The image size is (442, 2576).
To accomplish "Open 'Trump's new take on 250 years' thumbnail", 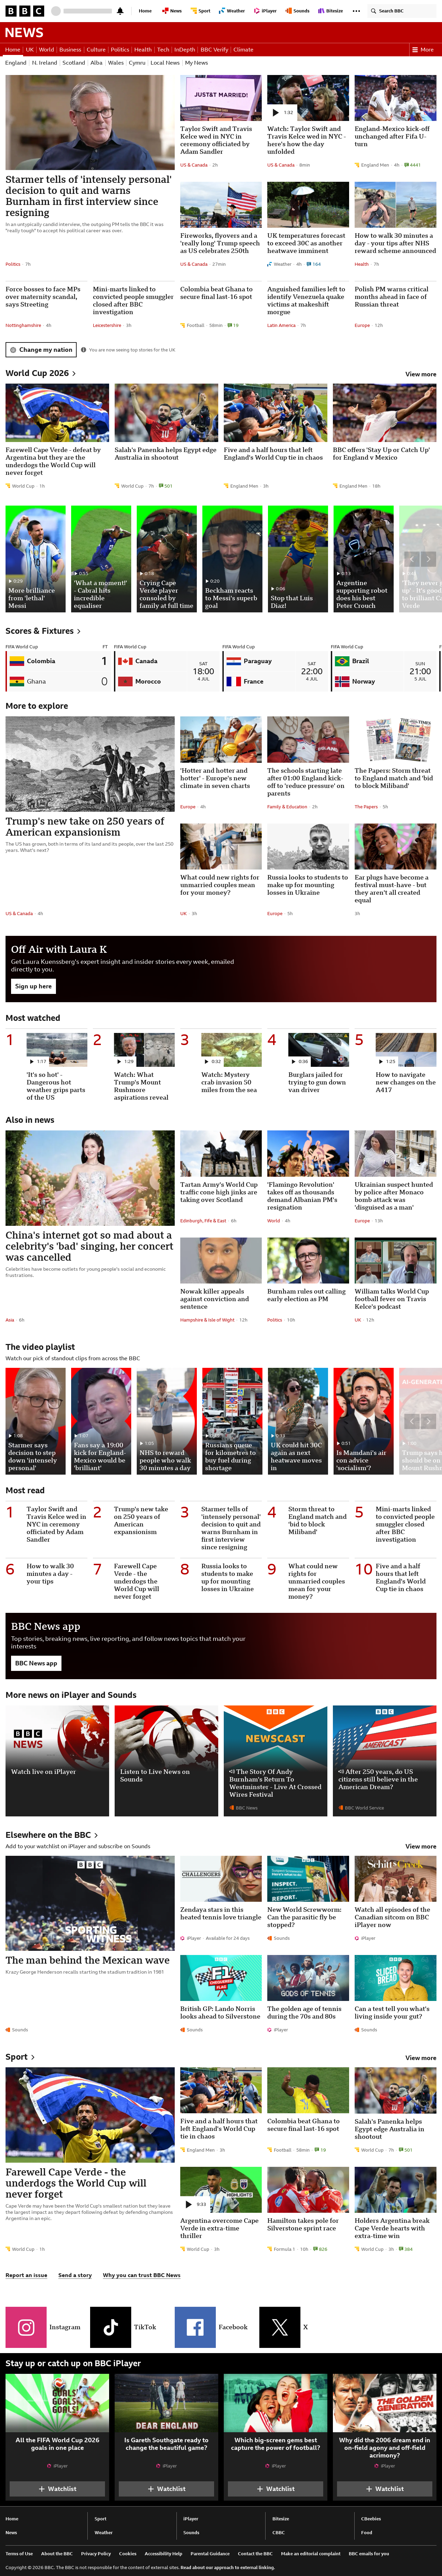I will [90, 764].
